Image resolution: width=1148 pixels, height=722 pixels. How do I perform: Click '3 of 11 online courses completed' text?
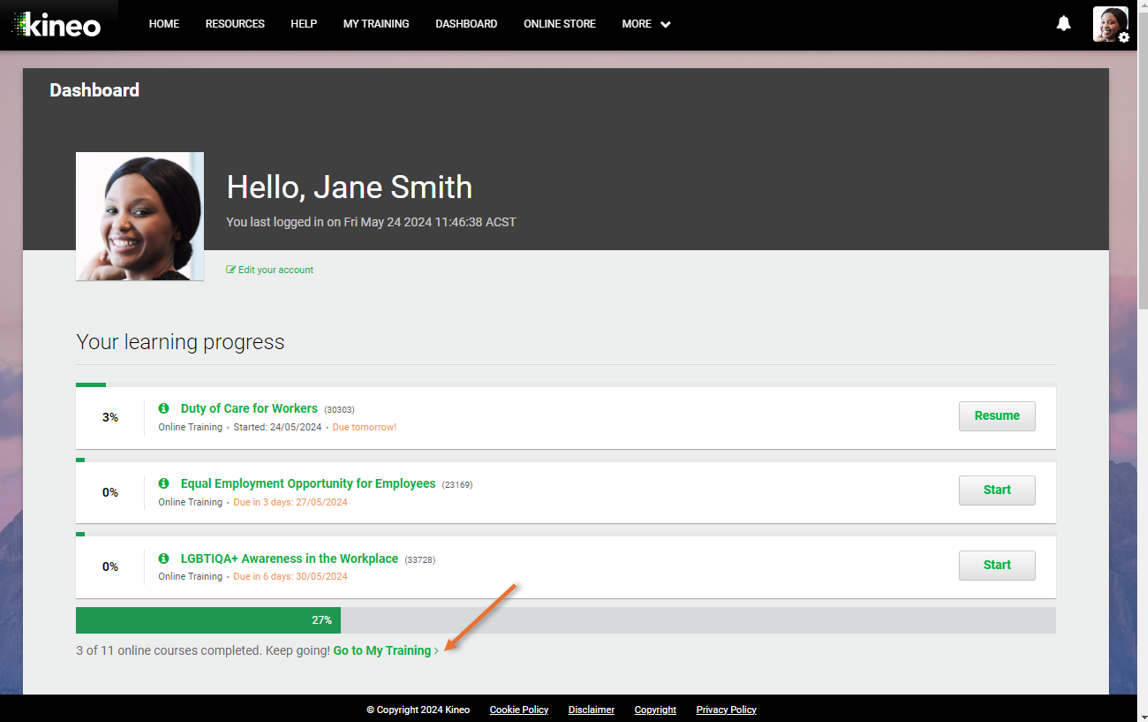click(169, 650)
